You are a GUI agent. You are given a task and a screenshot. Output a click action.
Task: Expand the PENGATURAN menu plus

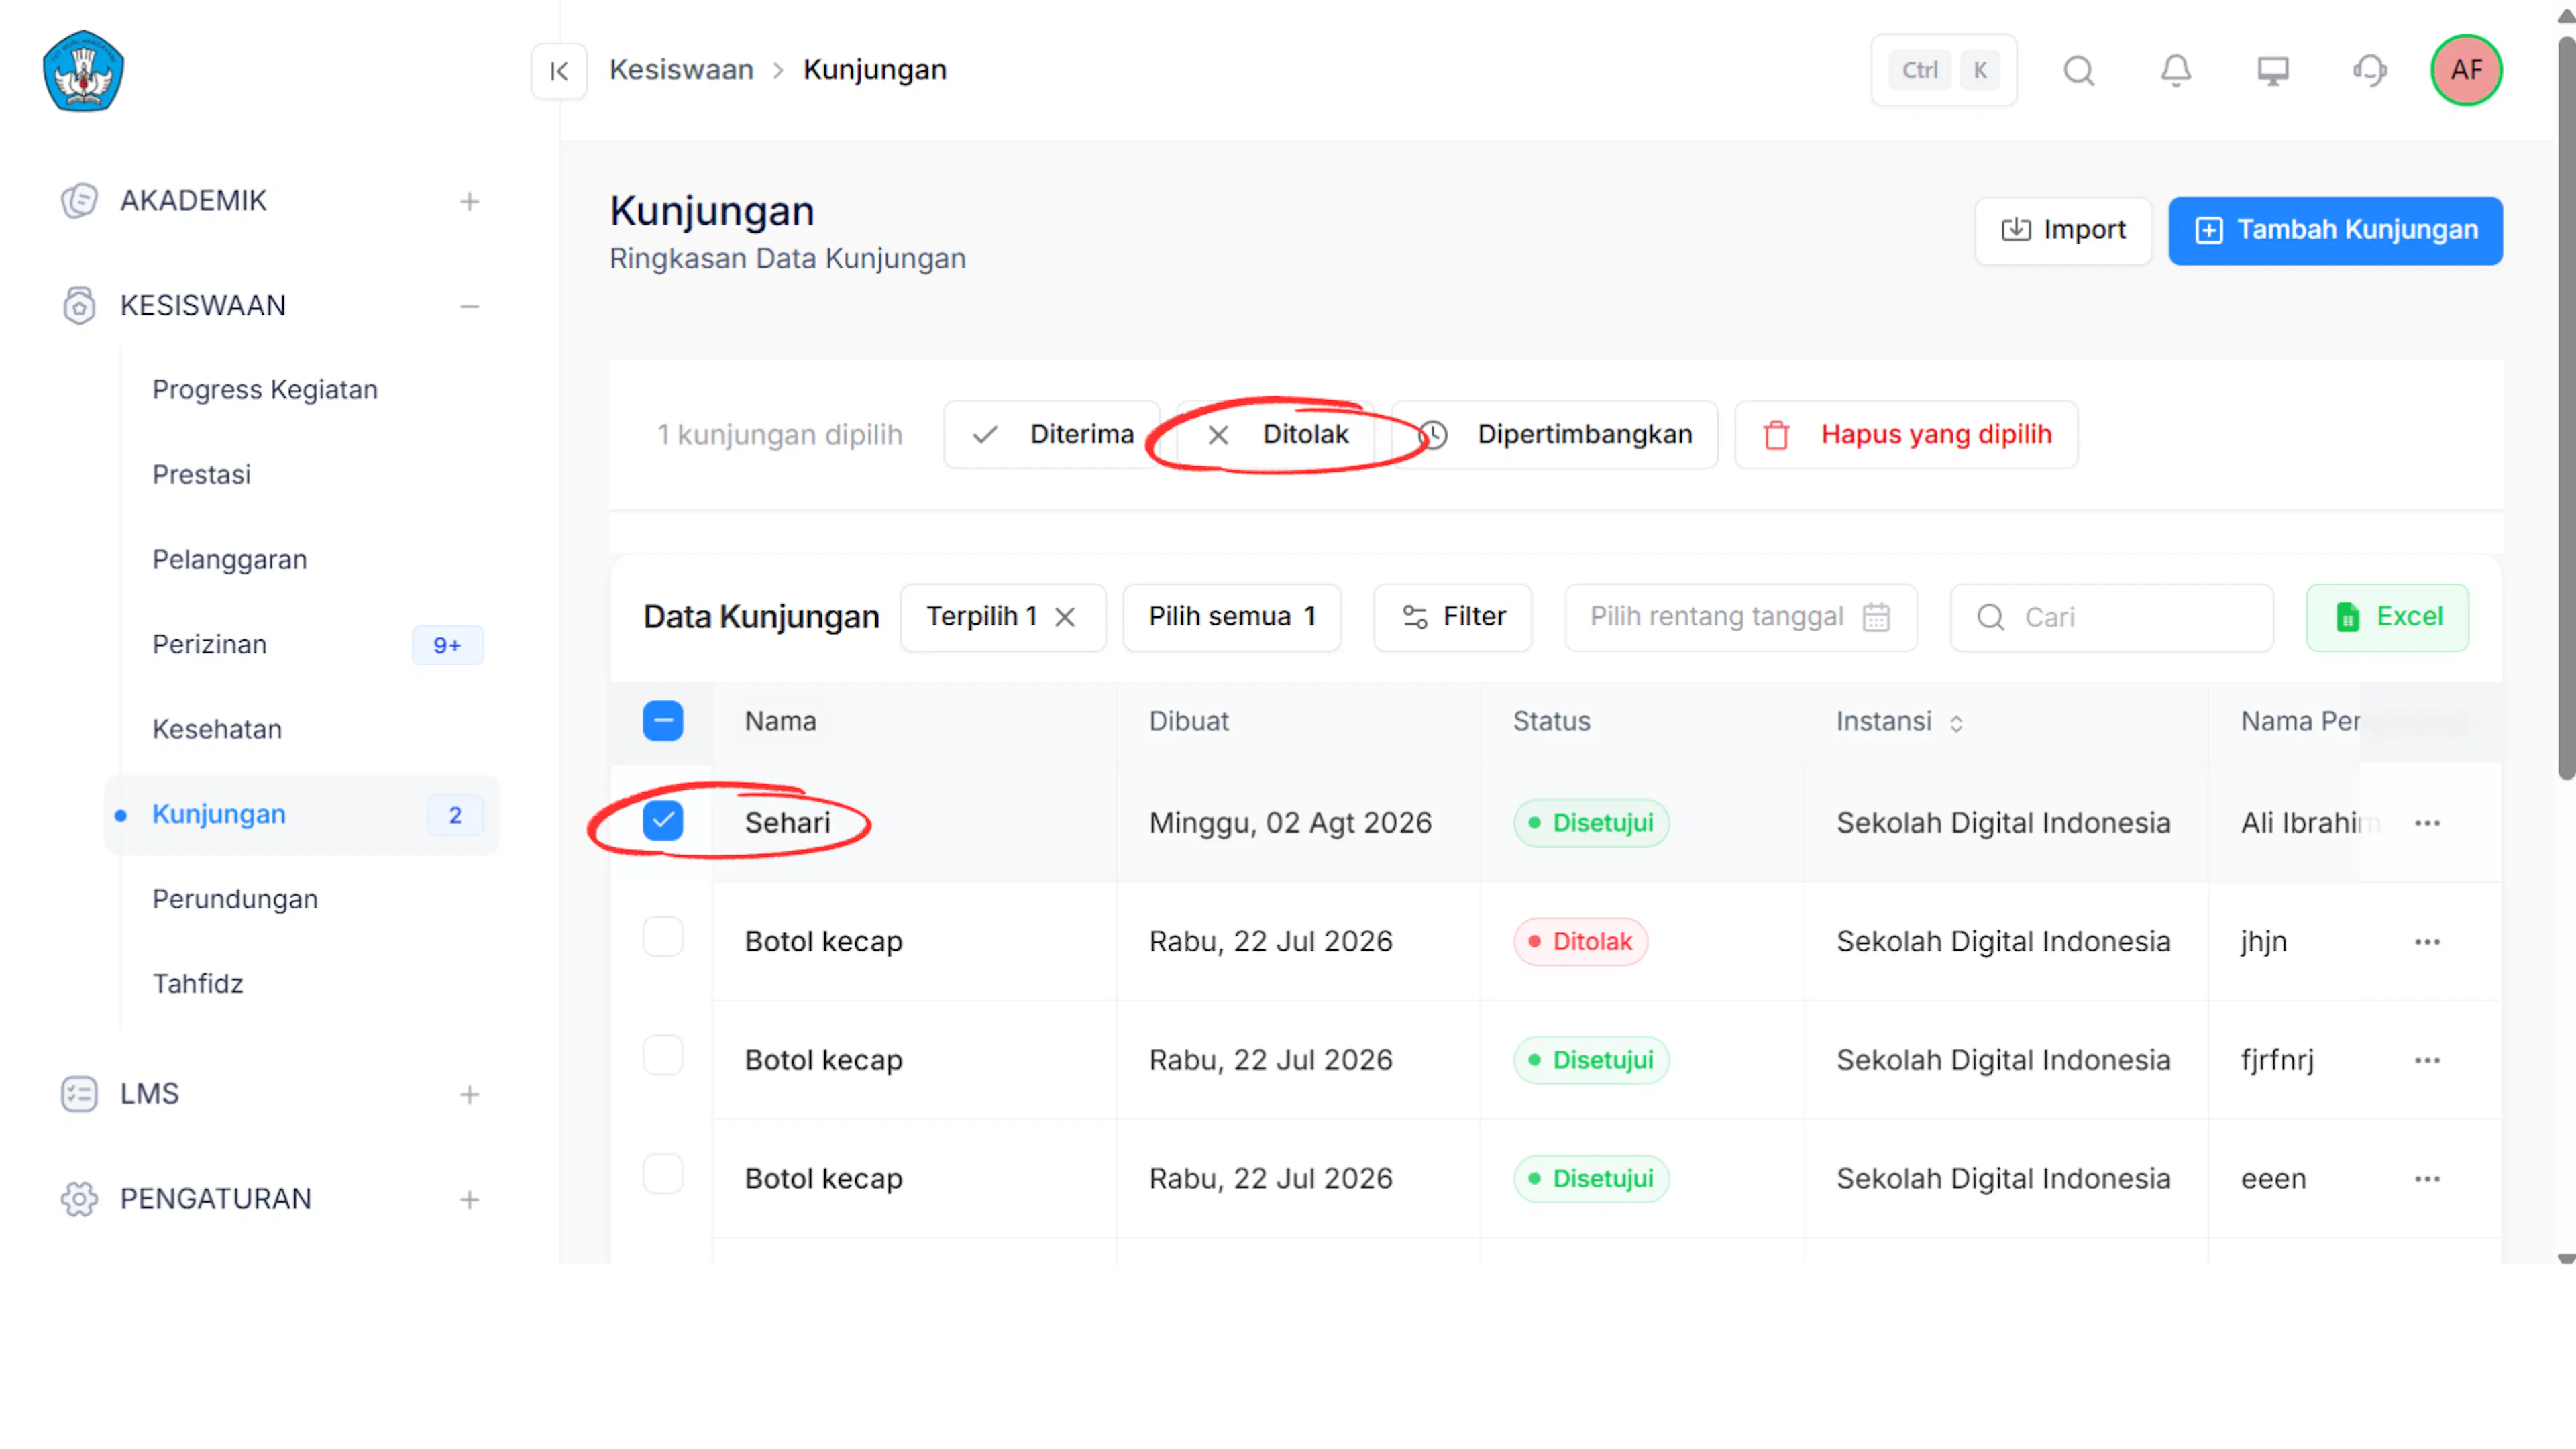pos(469,1200)
